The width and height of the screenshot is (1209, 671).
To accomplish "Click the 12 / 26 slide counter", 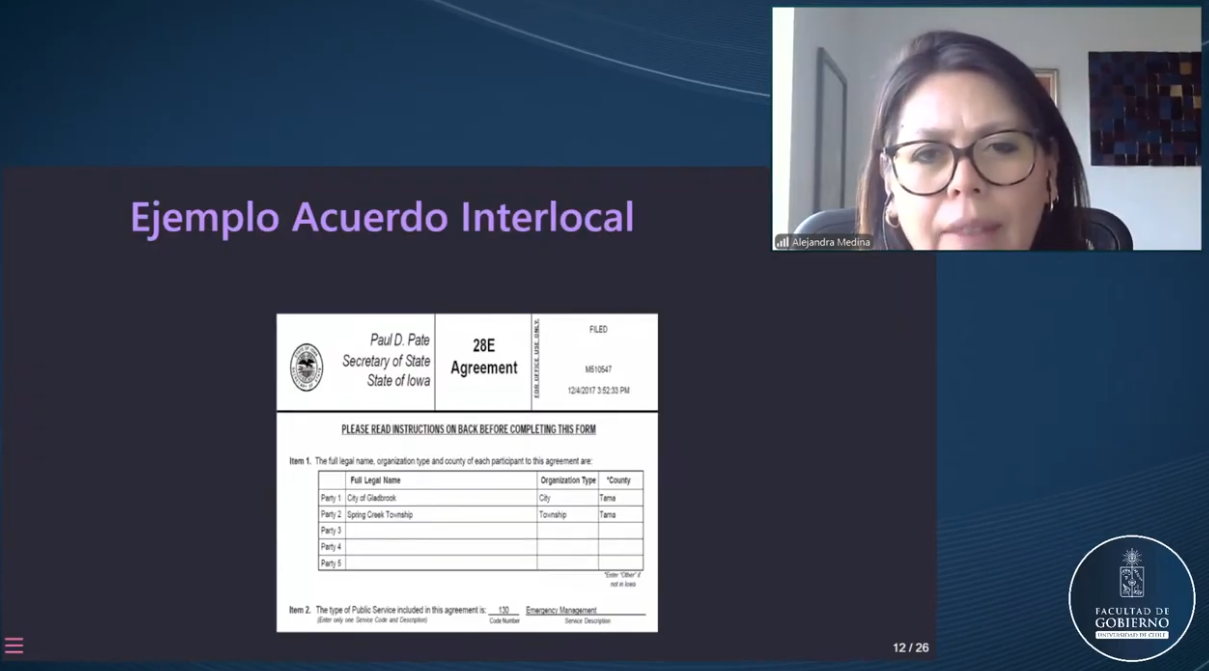I will pyautogui.click(x=910, y=648).
